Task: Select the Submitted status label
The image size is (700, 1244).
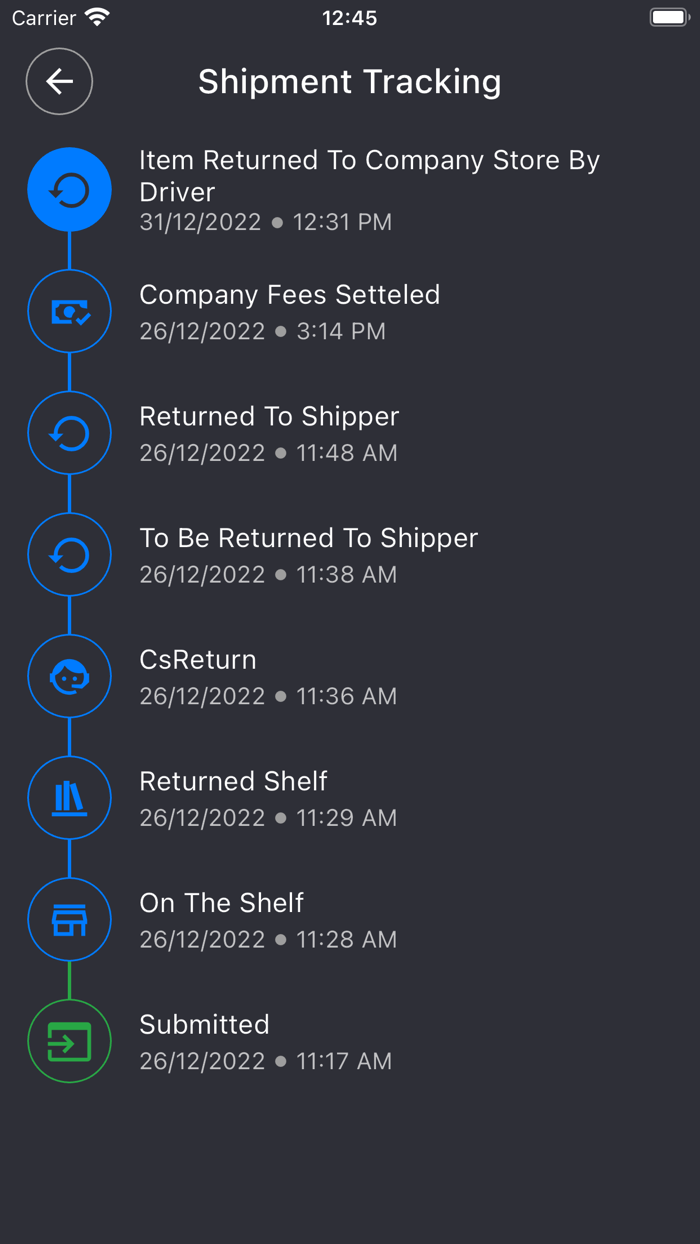Action: 205,1025
